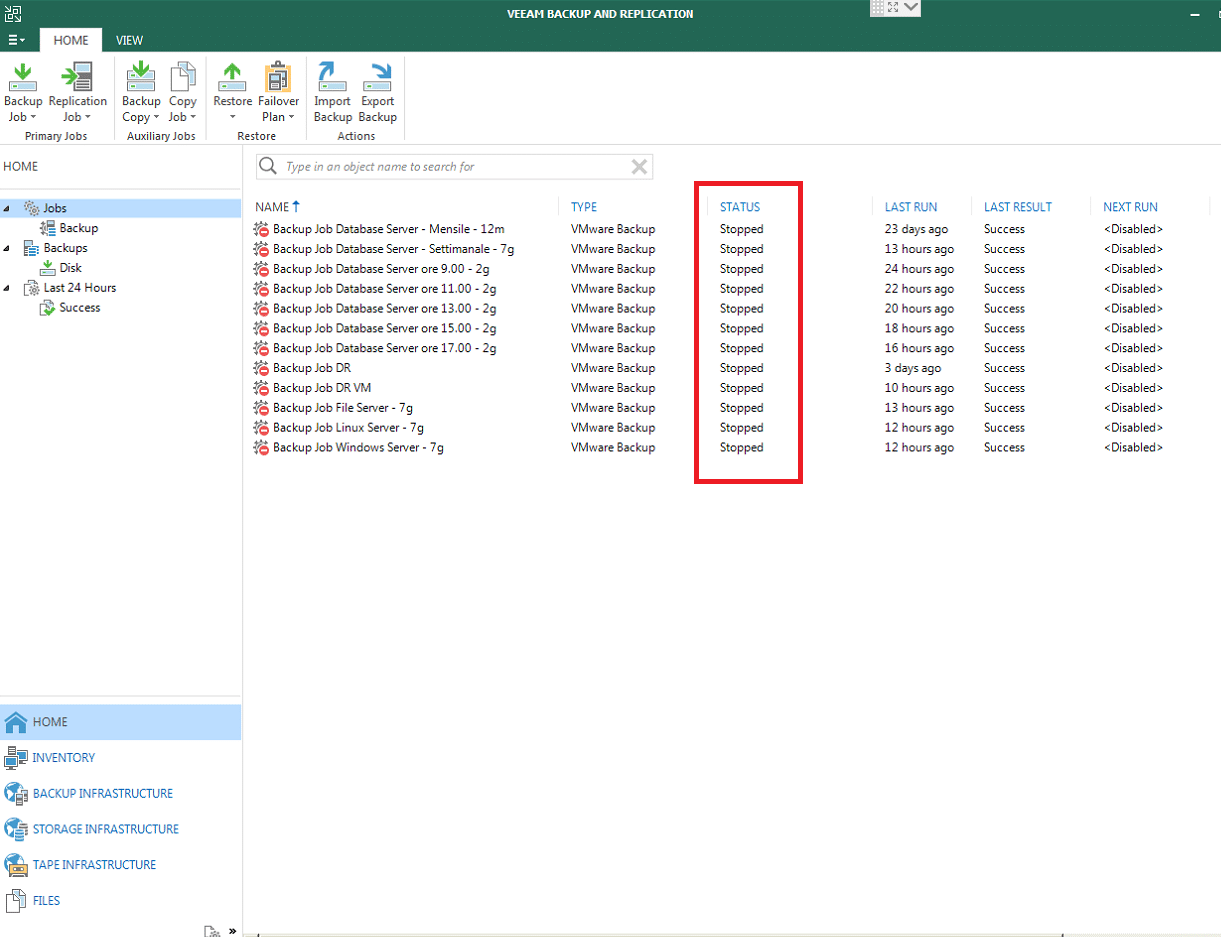
Task: Click the Import Backup icon
Action: 332,77
